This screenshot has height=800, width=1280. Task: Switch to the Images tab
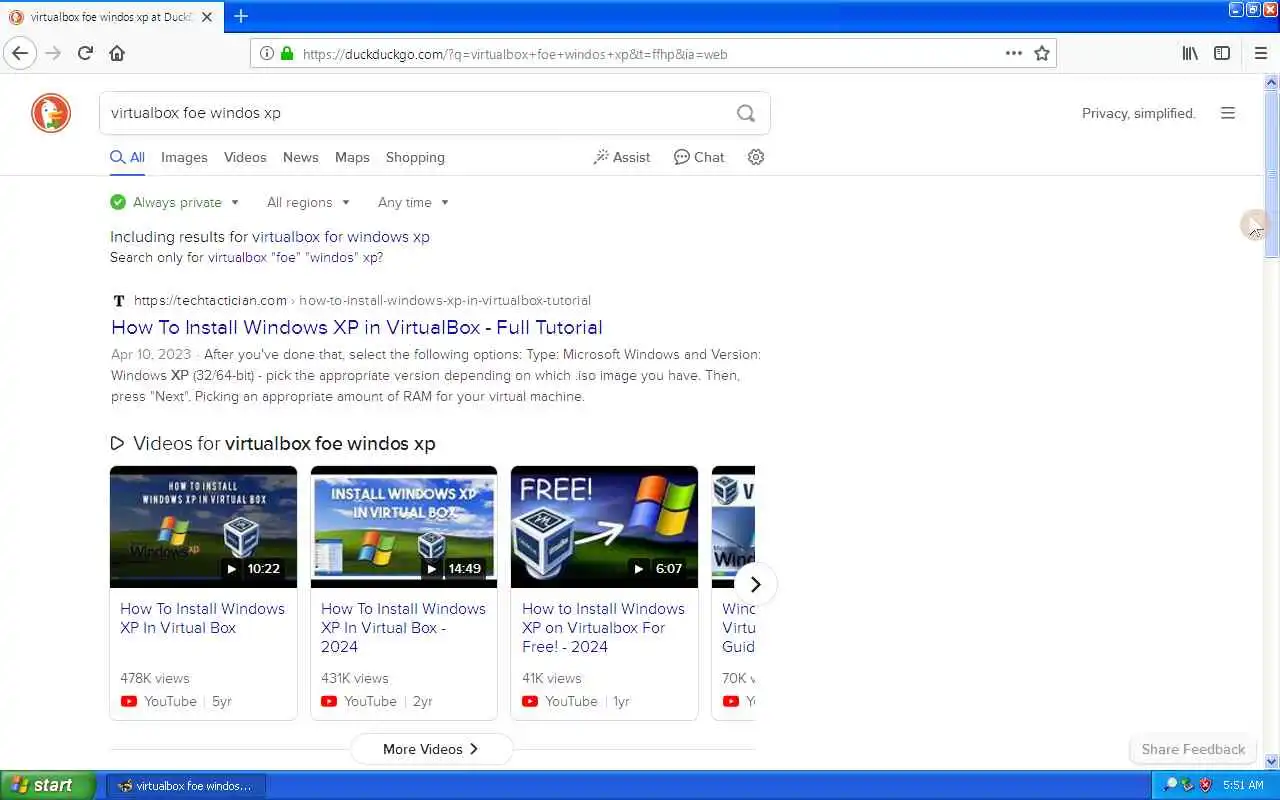184,157
